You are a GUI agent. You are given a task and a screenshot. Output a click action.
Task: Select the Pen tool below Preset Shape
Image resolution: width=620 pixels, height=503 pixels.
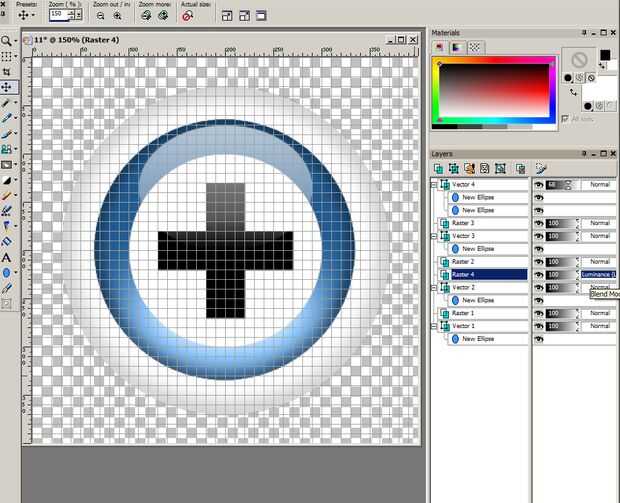tap(6, 288)
